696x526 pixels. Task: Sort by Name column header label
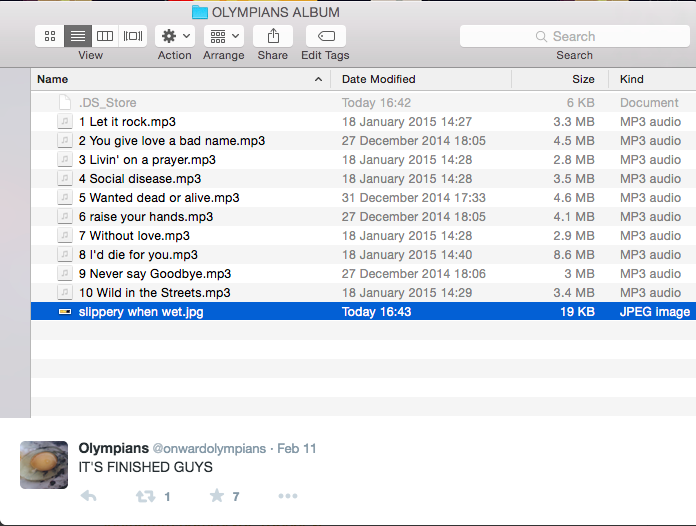[x=52, y=79]
